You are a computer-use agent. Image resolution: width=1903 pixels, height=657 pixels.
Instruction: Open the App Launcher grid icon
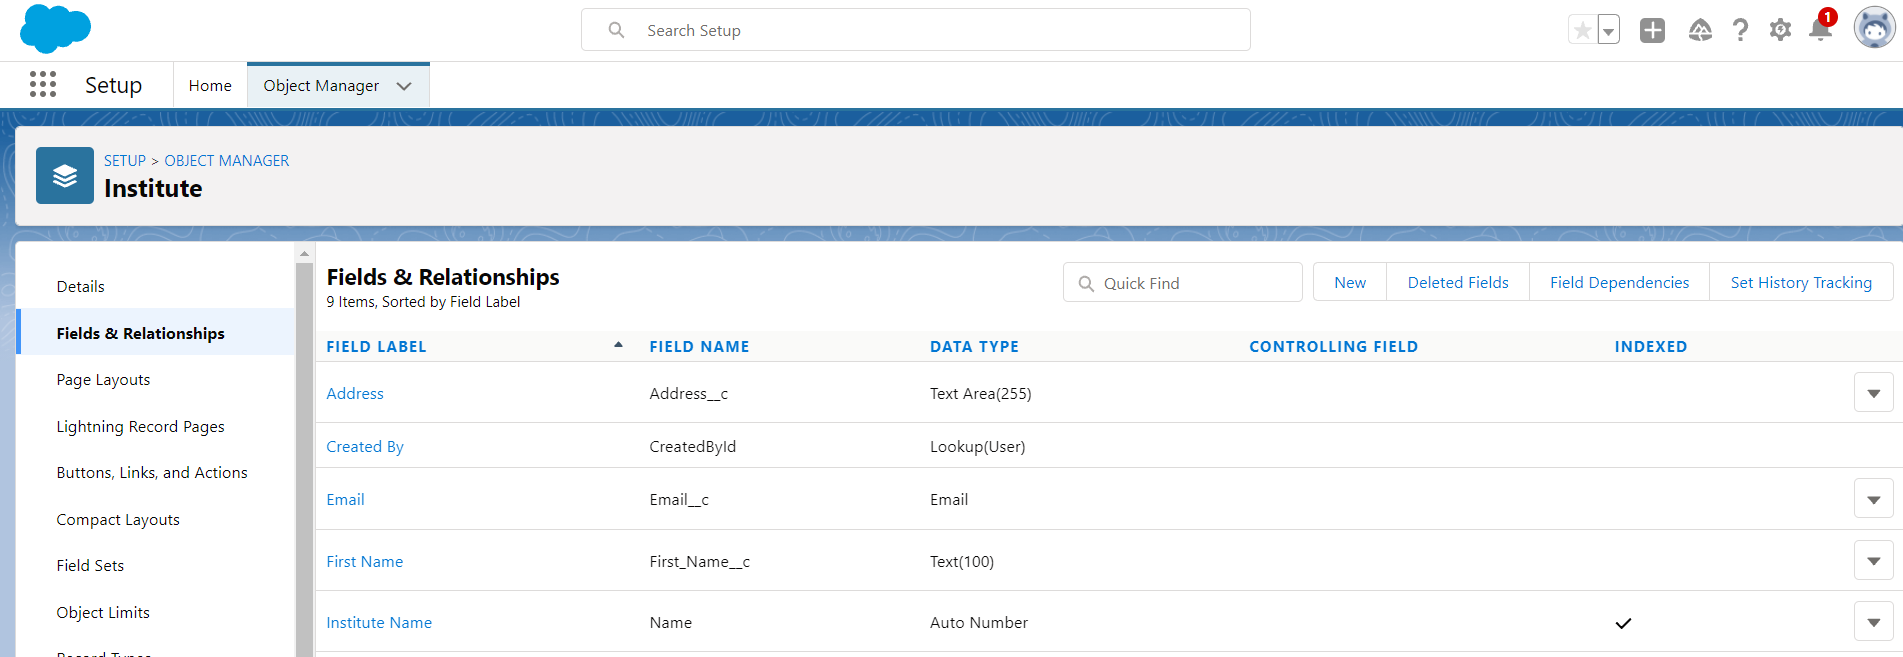point(43,85)
